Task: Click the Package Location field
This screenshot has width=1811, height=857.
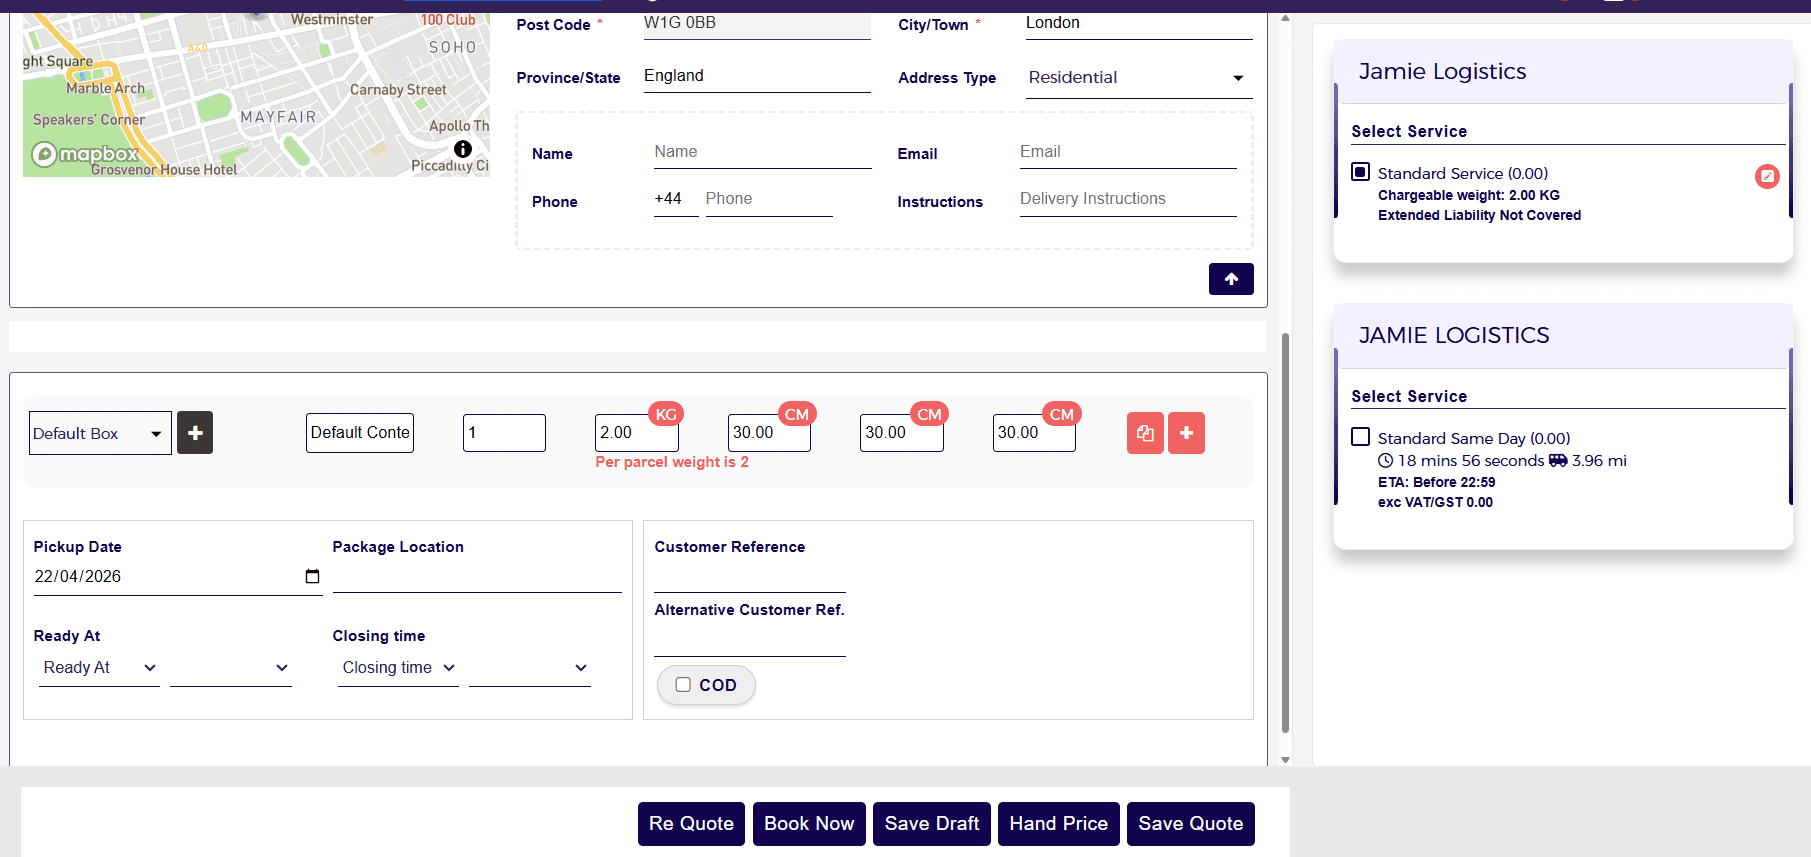Action: [x=477, y=577]
